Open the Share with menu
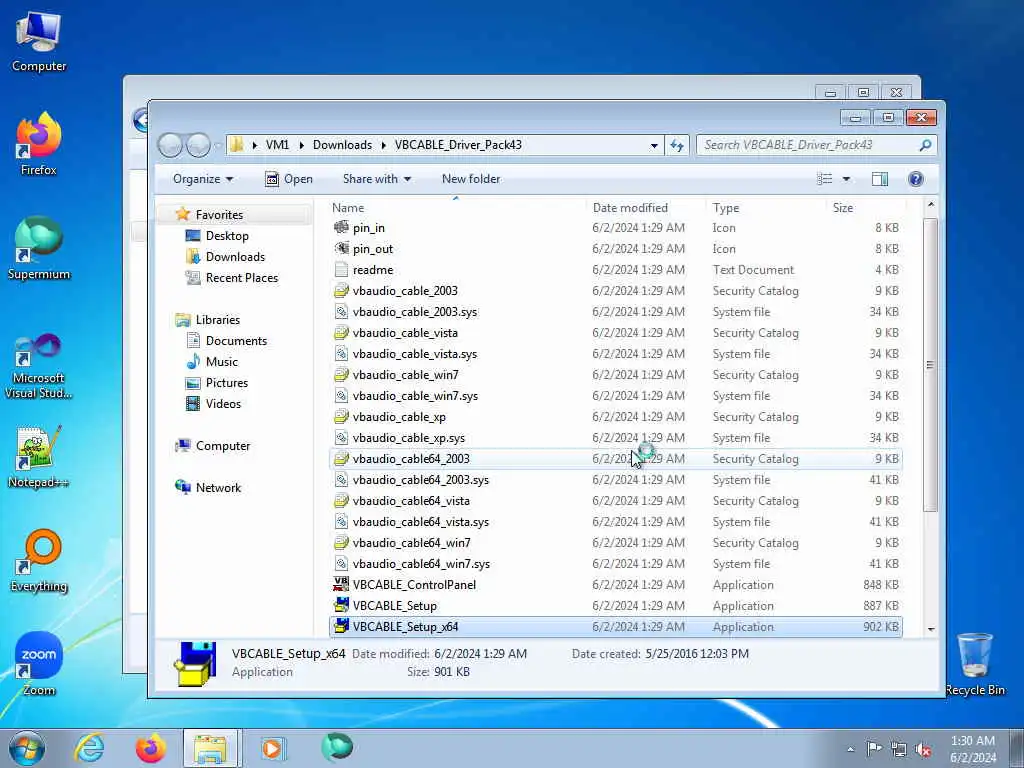The image size is (1024, 768). click(377, 179)
